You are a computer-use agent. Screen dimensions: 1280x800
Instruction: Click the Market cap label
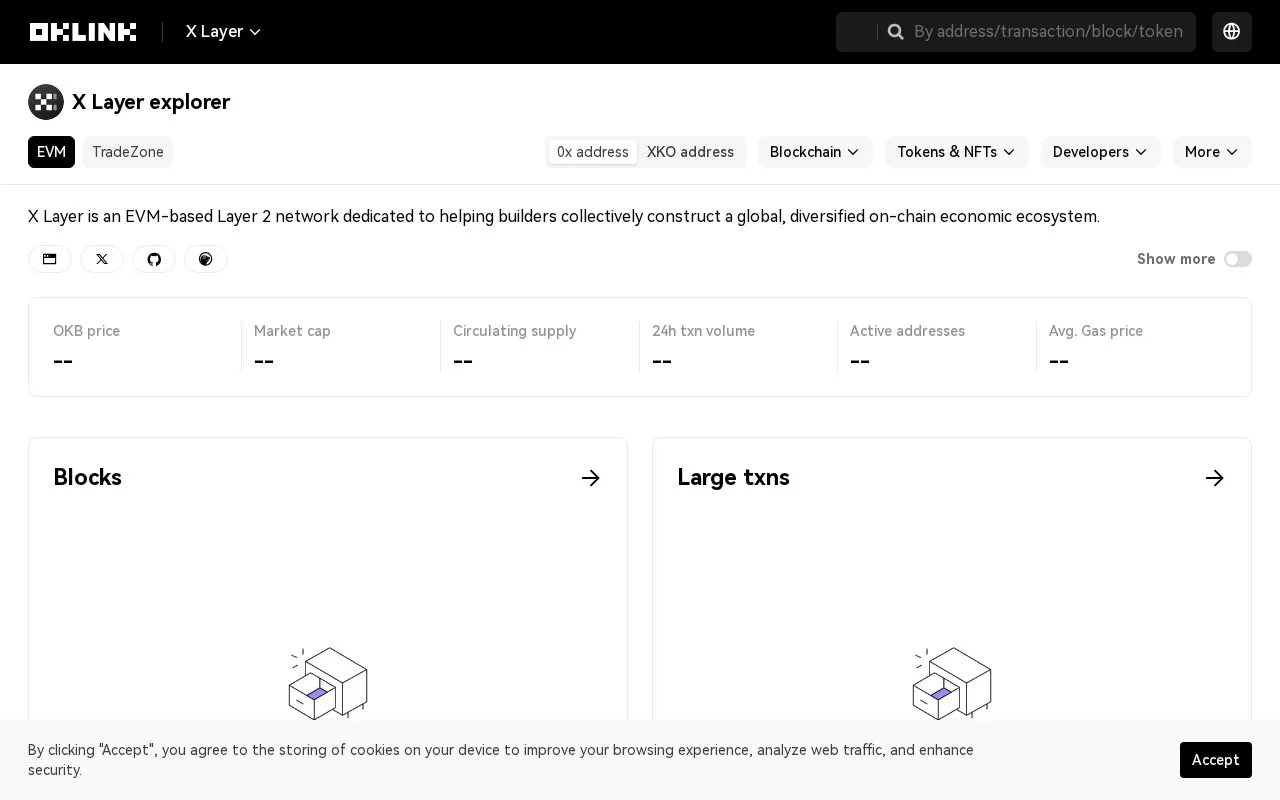pyautogui.click(x=292, y=331)
